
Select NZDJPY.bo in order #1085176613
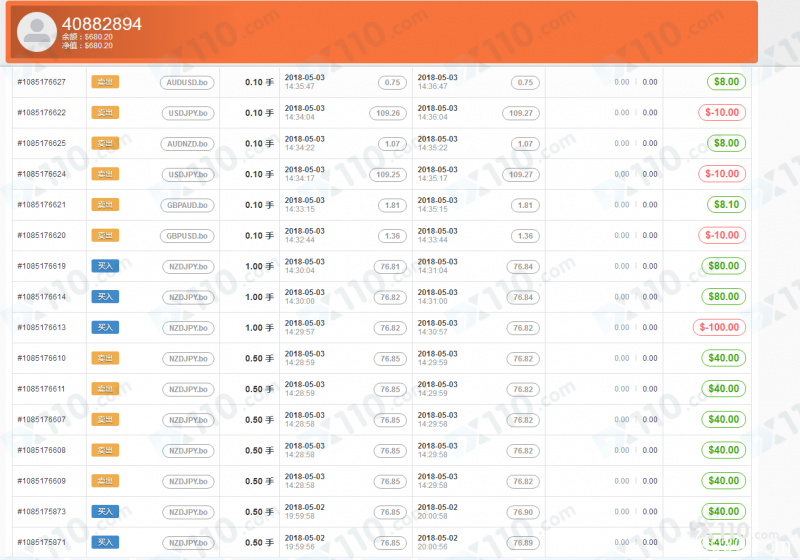click(188, 328)
